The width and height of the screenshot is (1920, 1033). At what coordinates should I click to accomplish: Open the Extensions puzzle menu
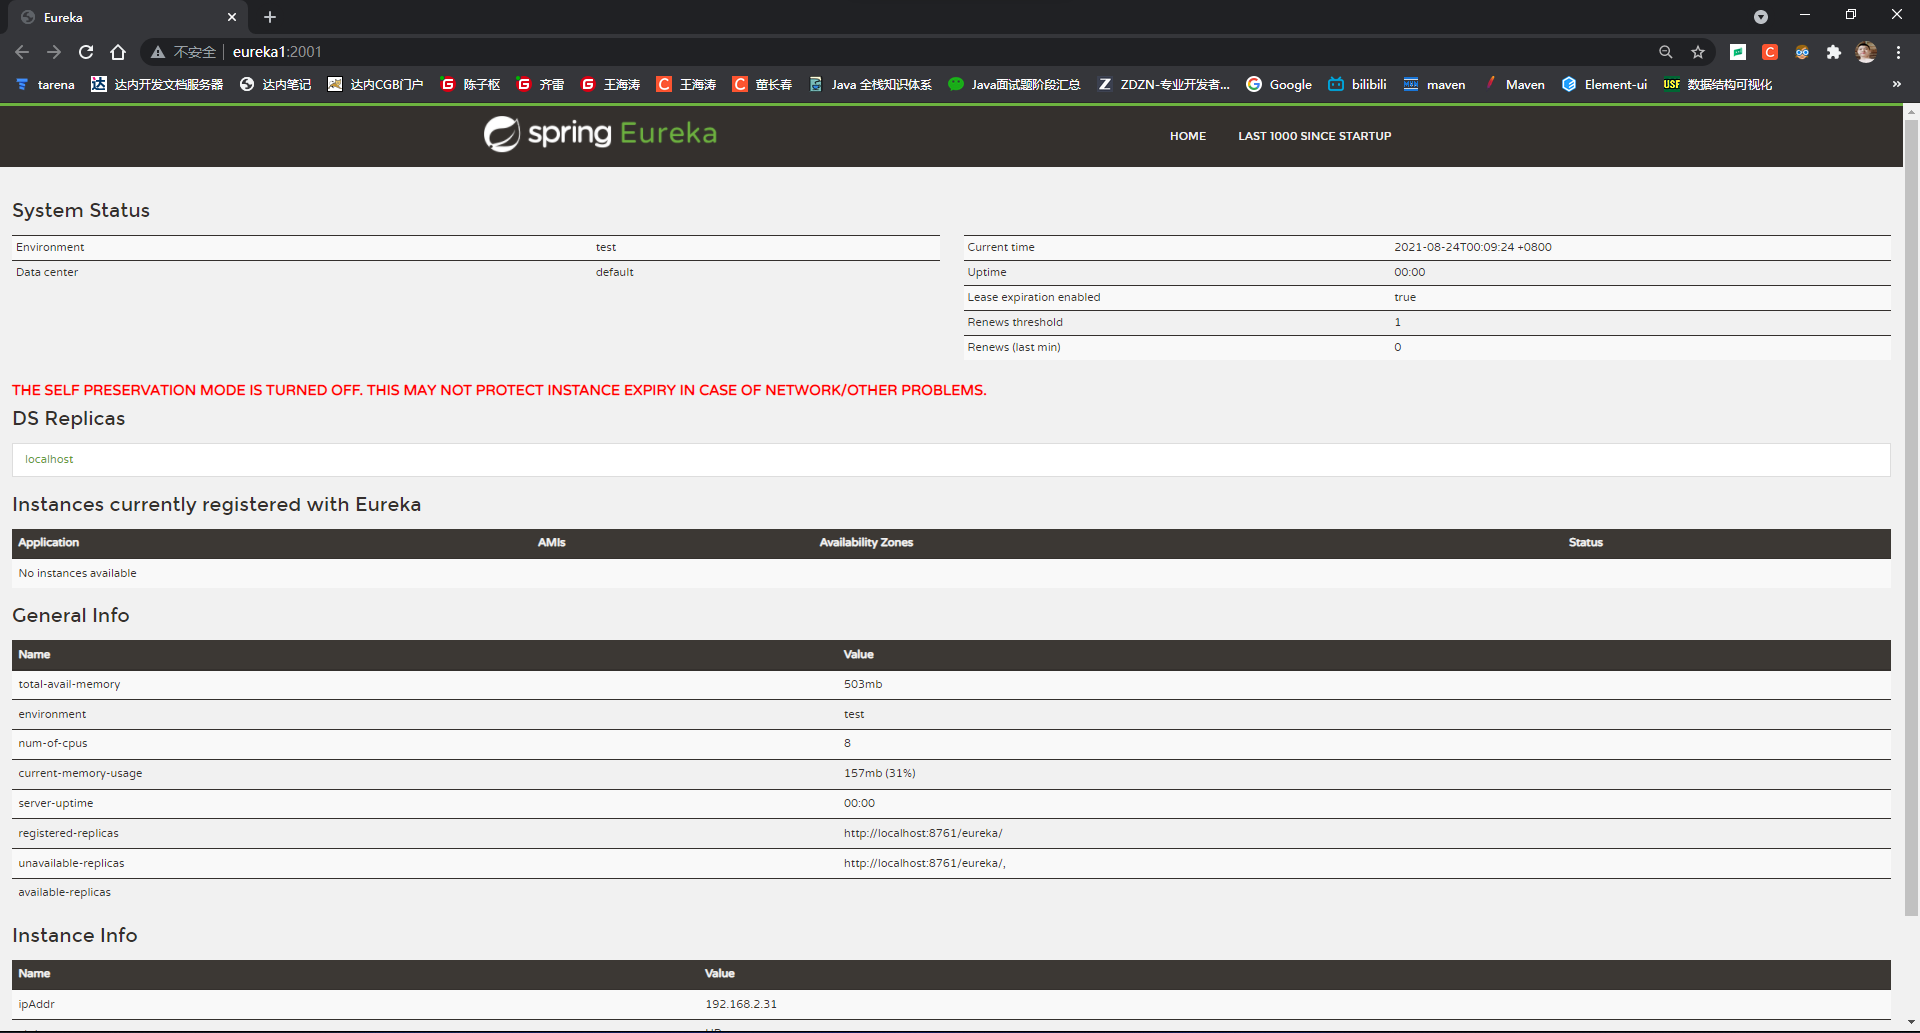point(1834,52)
